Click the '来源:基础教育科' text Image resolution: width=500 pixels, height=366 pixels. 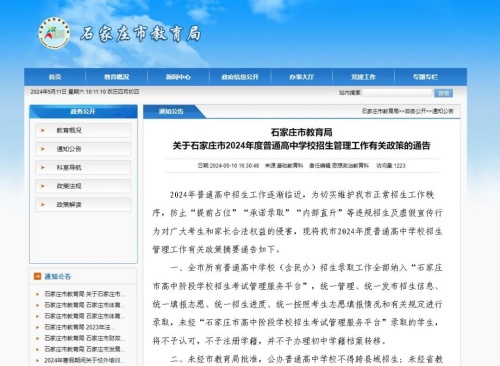point(284,165)
